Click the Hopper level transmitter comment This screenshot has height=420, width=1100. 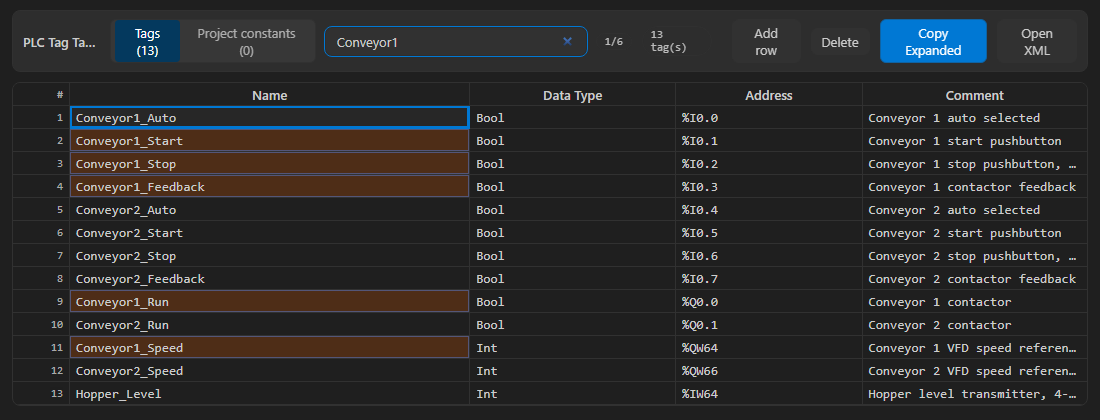(974, 393)
